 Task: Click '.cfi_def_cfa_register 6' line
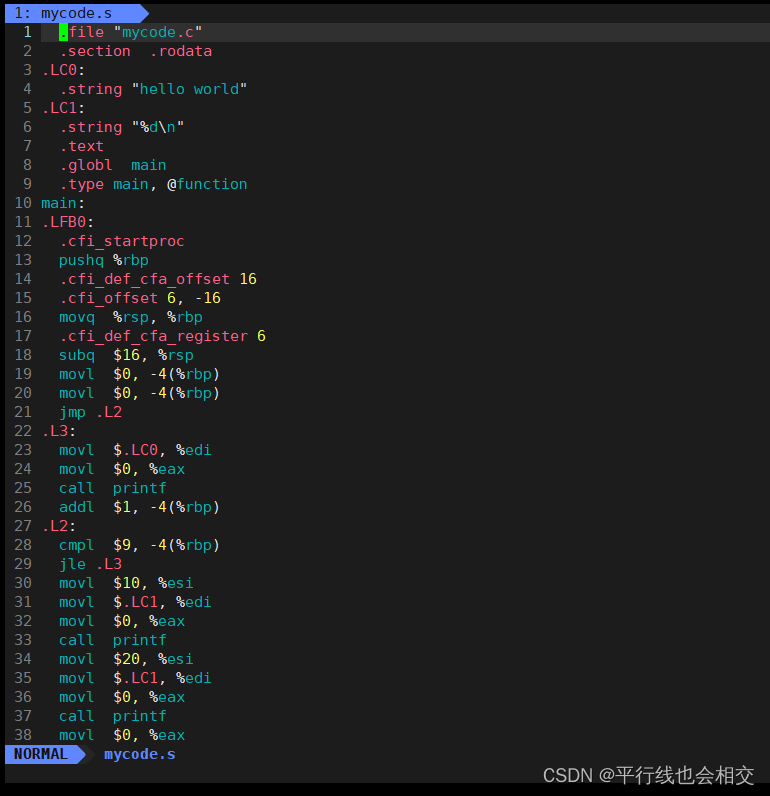click(x=162, y=336)
